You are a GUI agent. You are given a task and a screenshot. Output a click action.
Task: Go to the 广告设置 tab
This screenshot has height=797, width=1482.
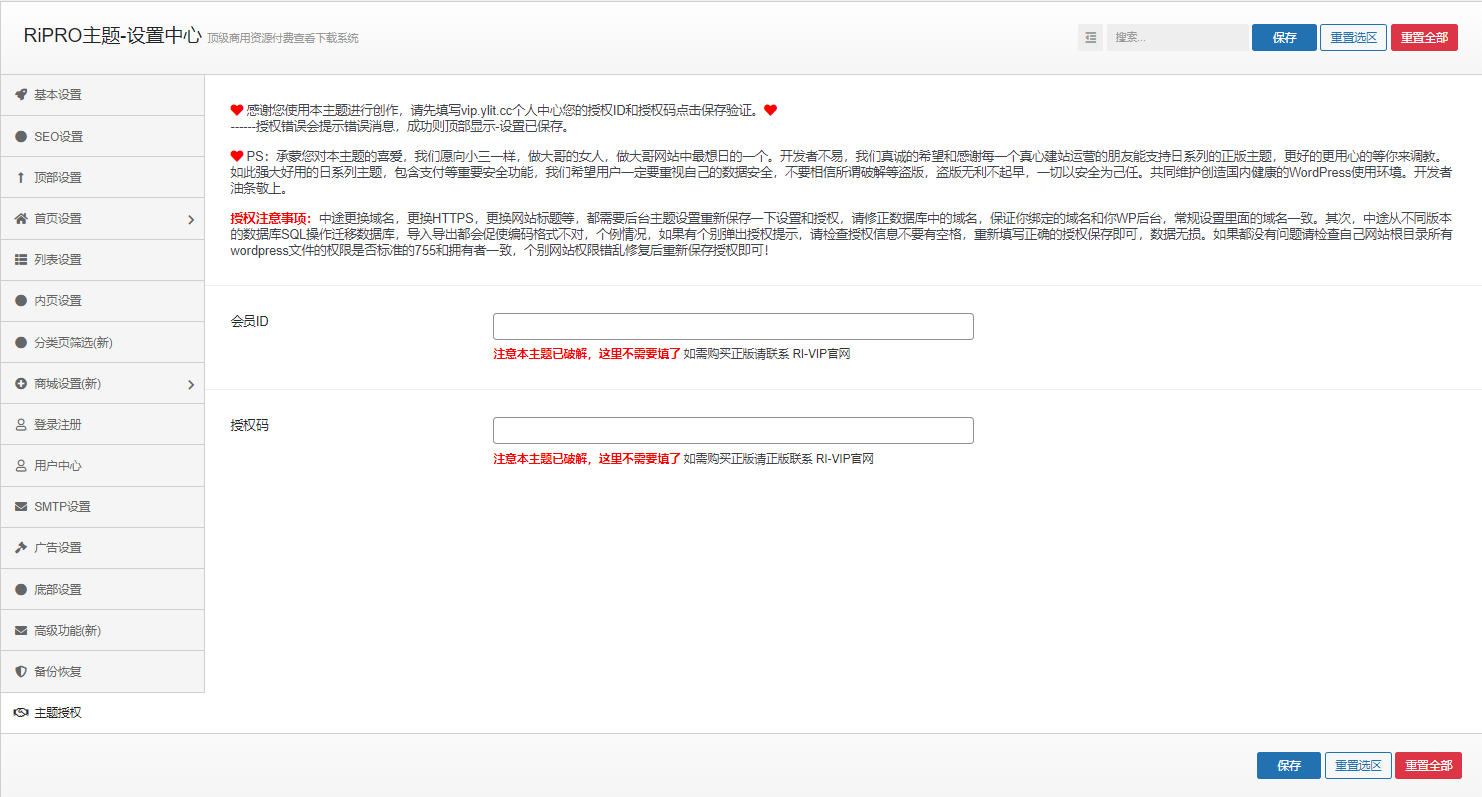click(x=102, y=547)
